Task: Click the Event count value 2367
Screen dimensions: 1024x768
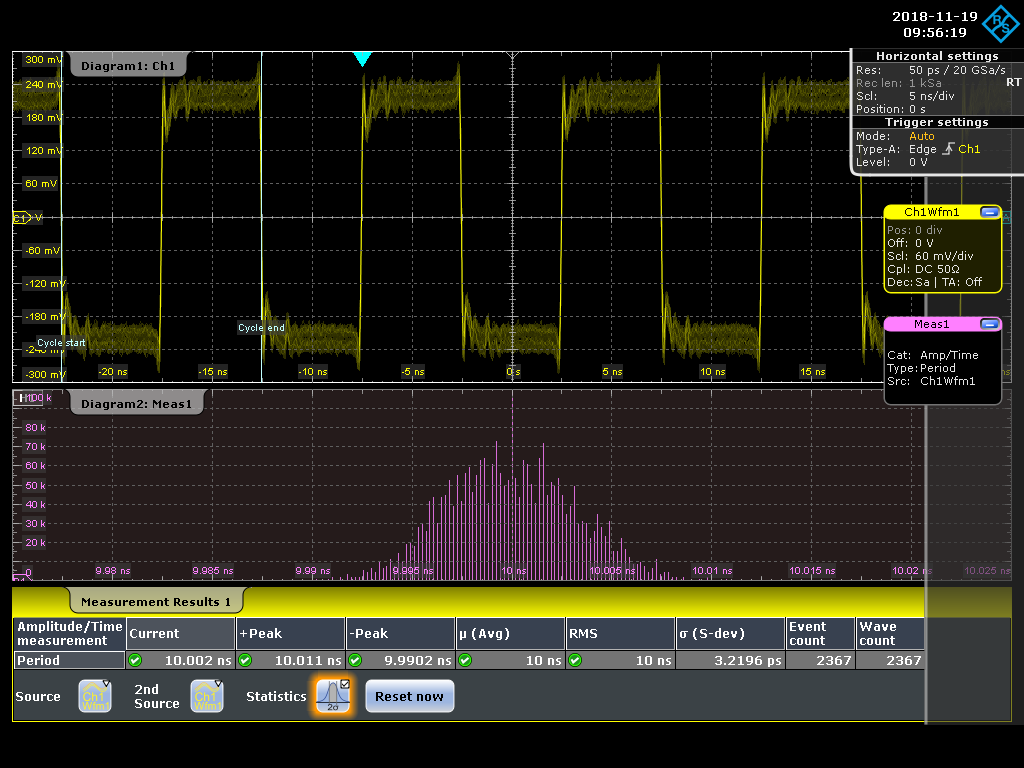Action: 834,660
